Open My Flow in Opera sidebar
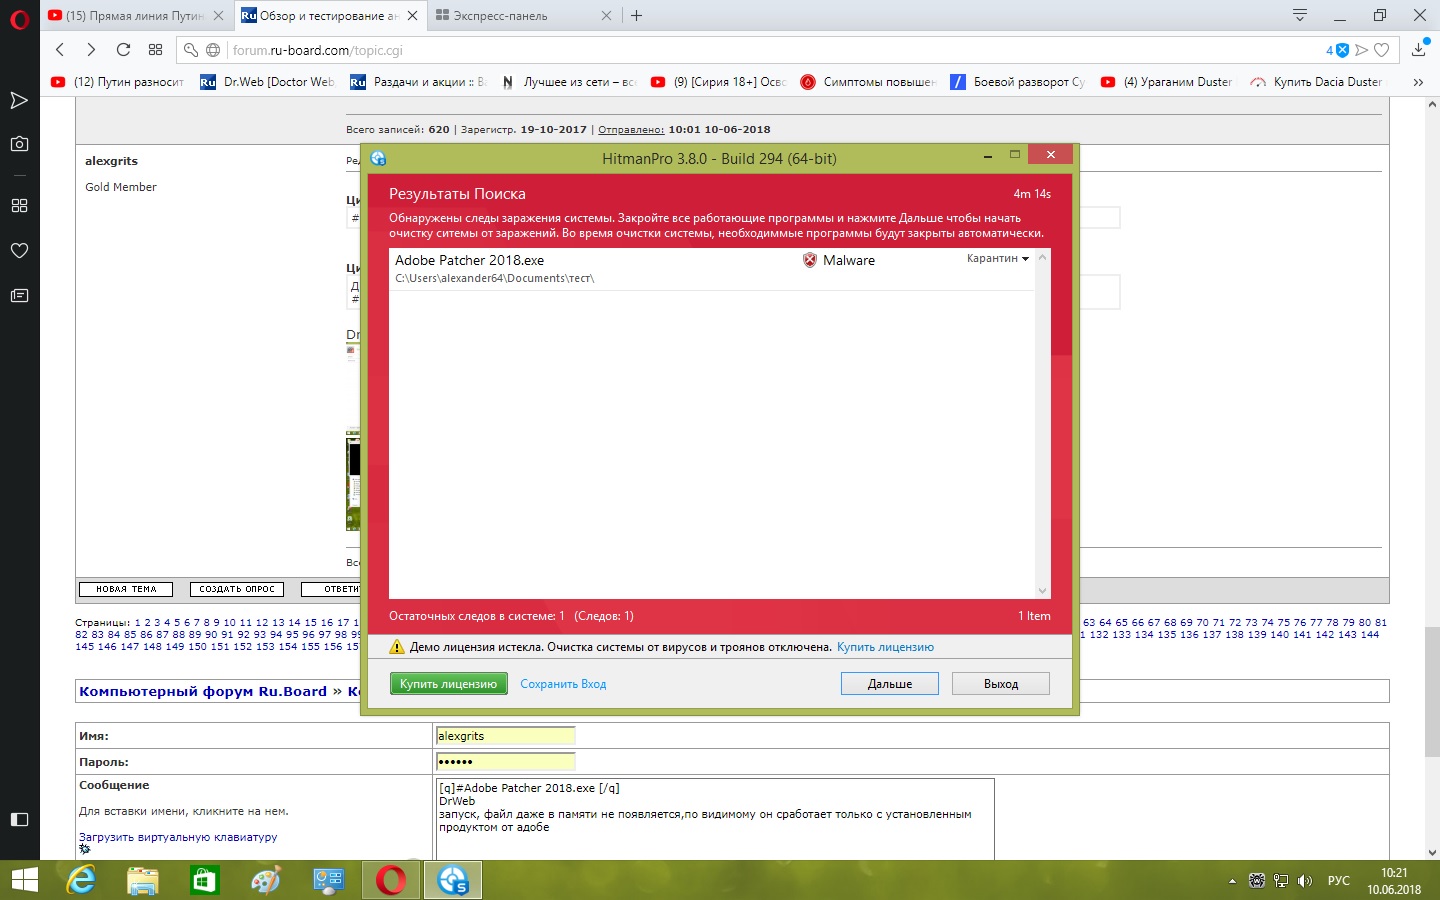The image size is (1440, 900). pos(19,100)
